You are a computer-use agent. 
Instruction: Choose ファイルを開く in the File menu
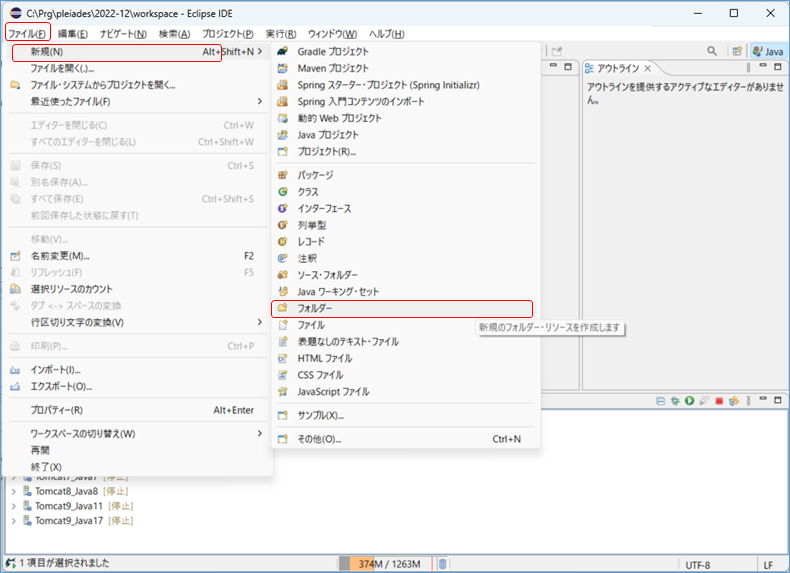point(138,69)
